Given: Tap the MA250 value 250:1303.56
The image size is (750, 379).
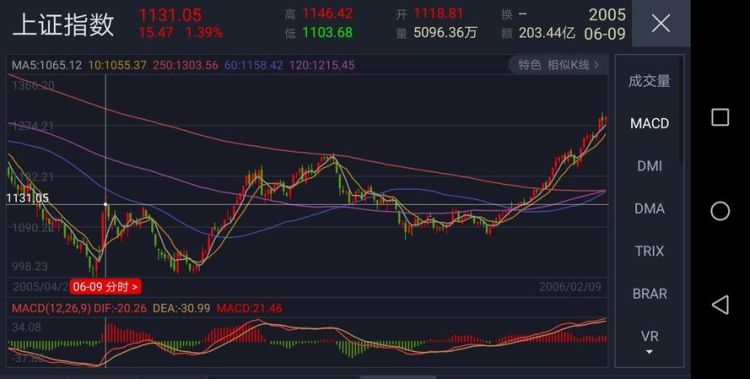Looking at the screenshot, I should [185, 65].
